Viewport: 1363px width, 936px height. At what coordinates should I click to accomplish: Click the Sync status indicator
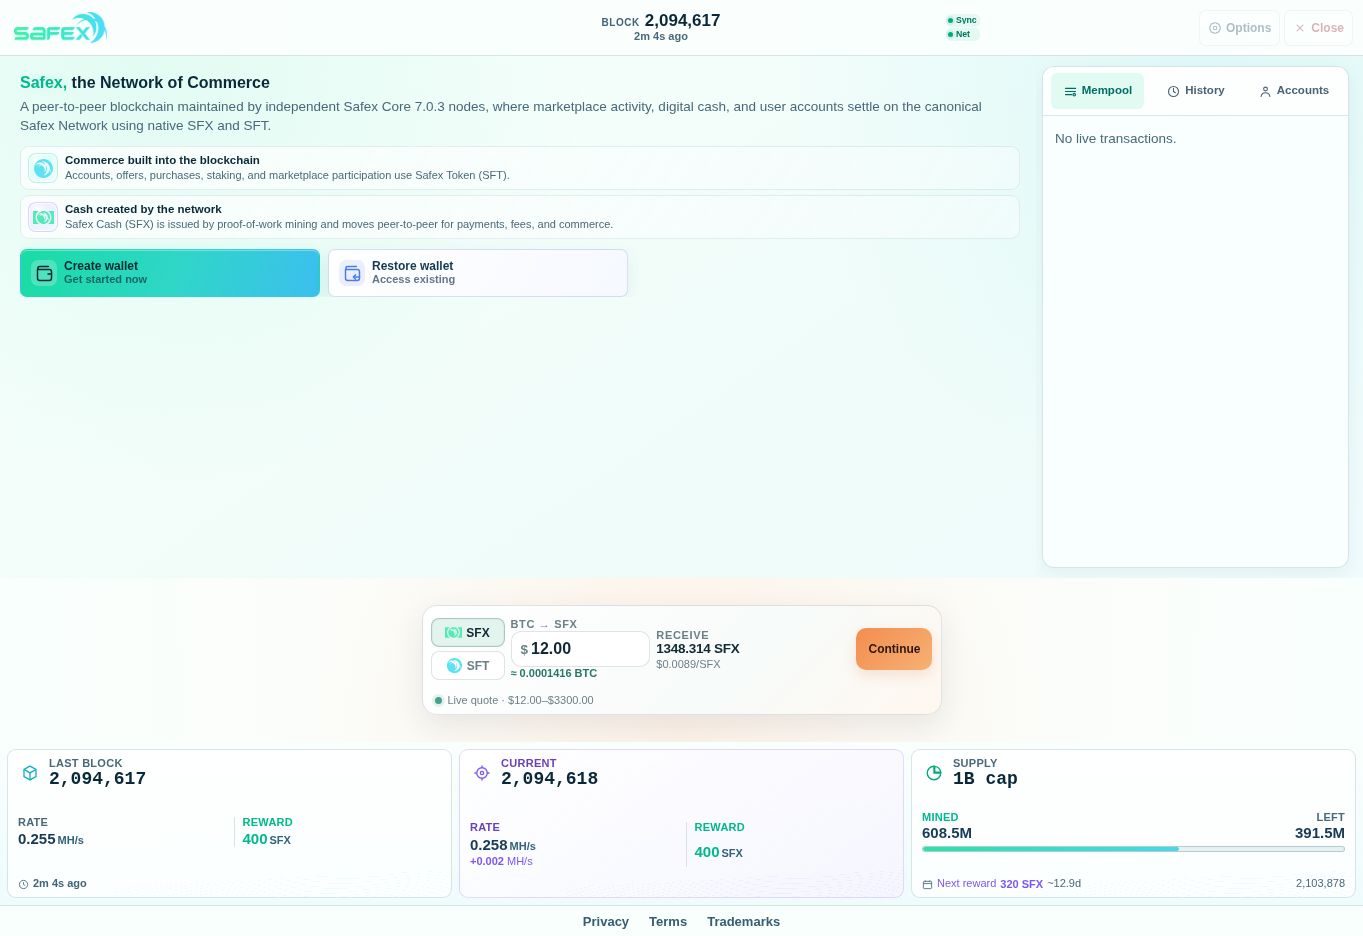coord(962,20)
